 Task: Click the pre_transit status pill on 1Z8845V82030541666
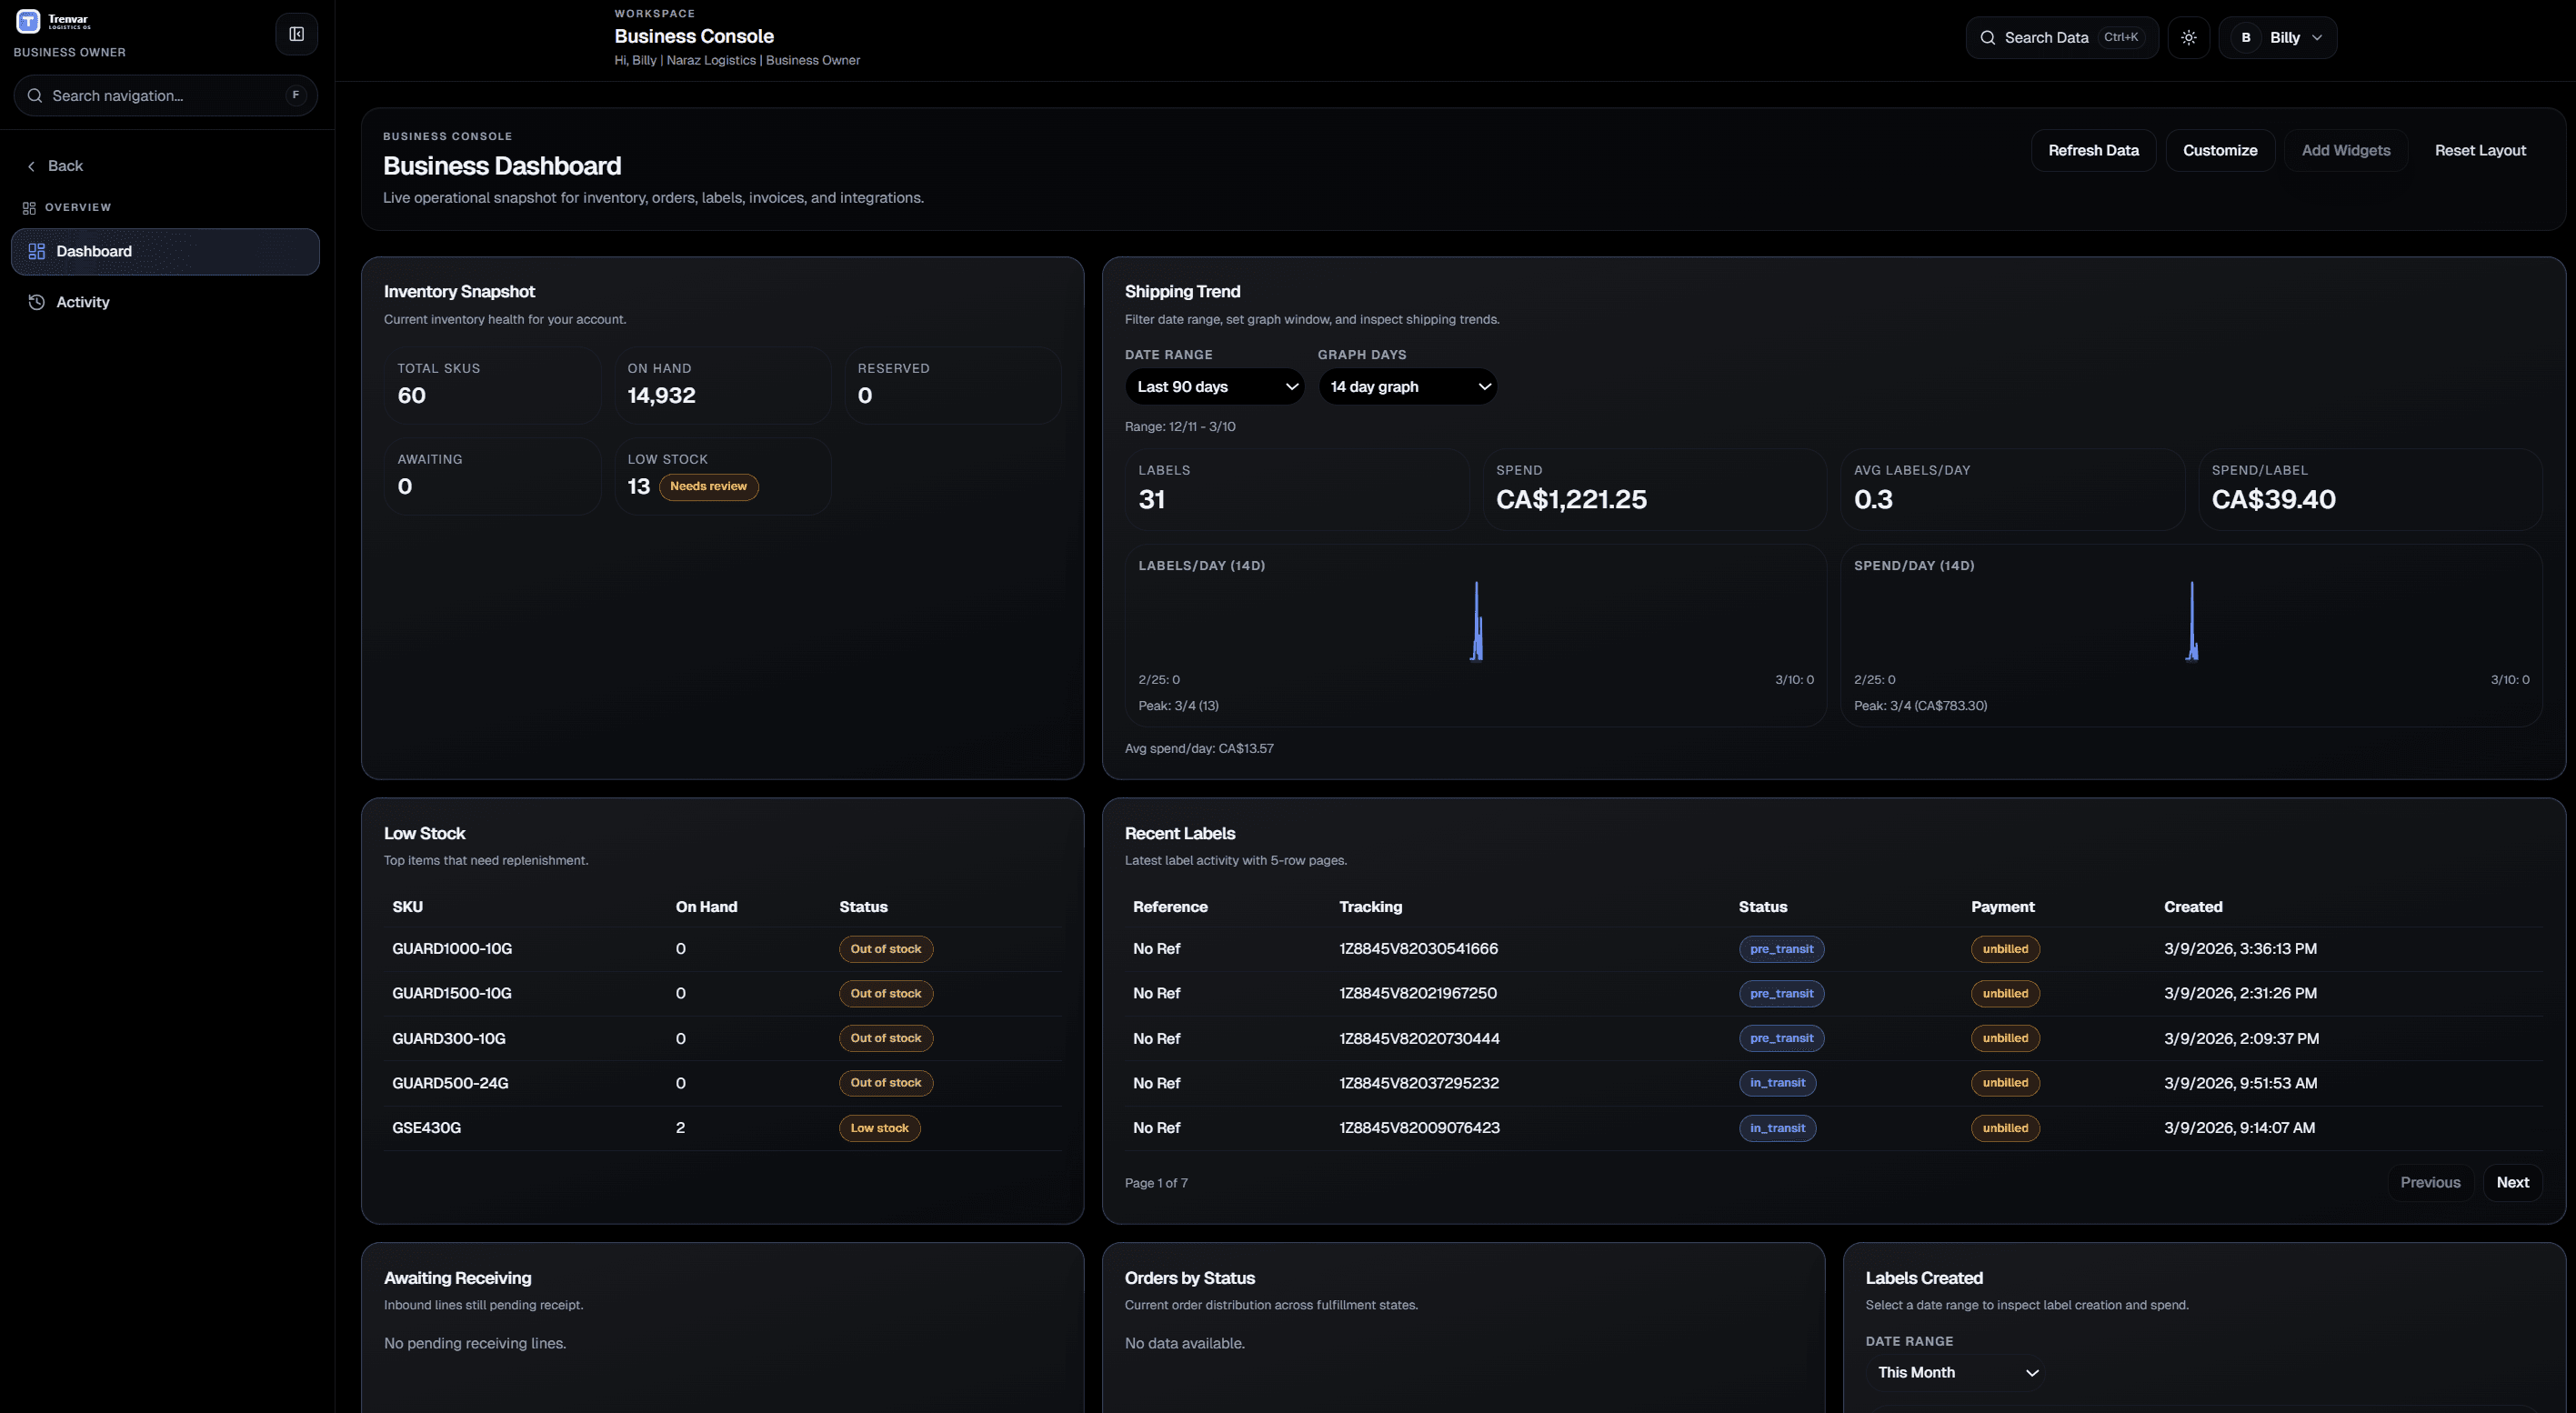pyautogui.click(x=1781, y=949)
